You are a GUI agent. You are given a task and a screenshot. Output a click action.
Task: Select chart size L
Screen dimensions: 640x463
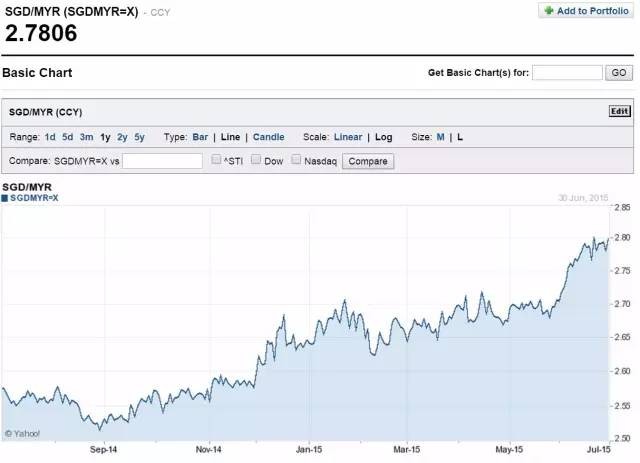point(461,137)
